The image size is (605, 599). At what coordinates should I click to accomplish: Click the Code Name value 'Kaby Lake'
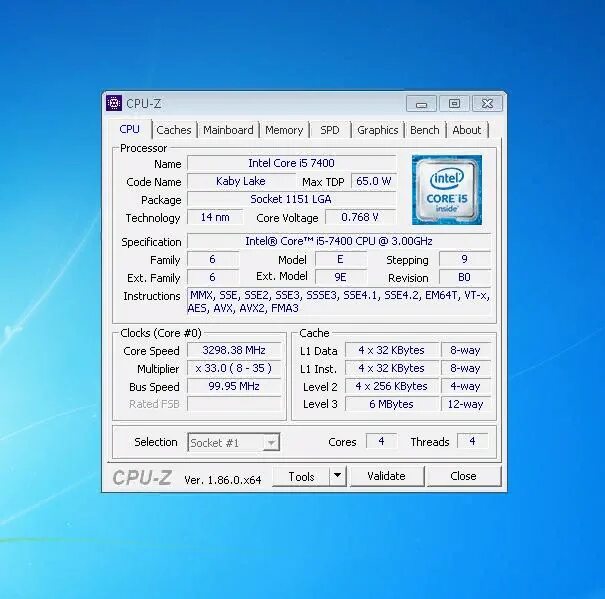point(241,181)
